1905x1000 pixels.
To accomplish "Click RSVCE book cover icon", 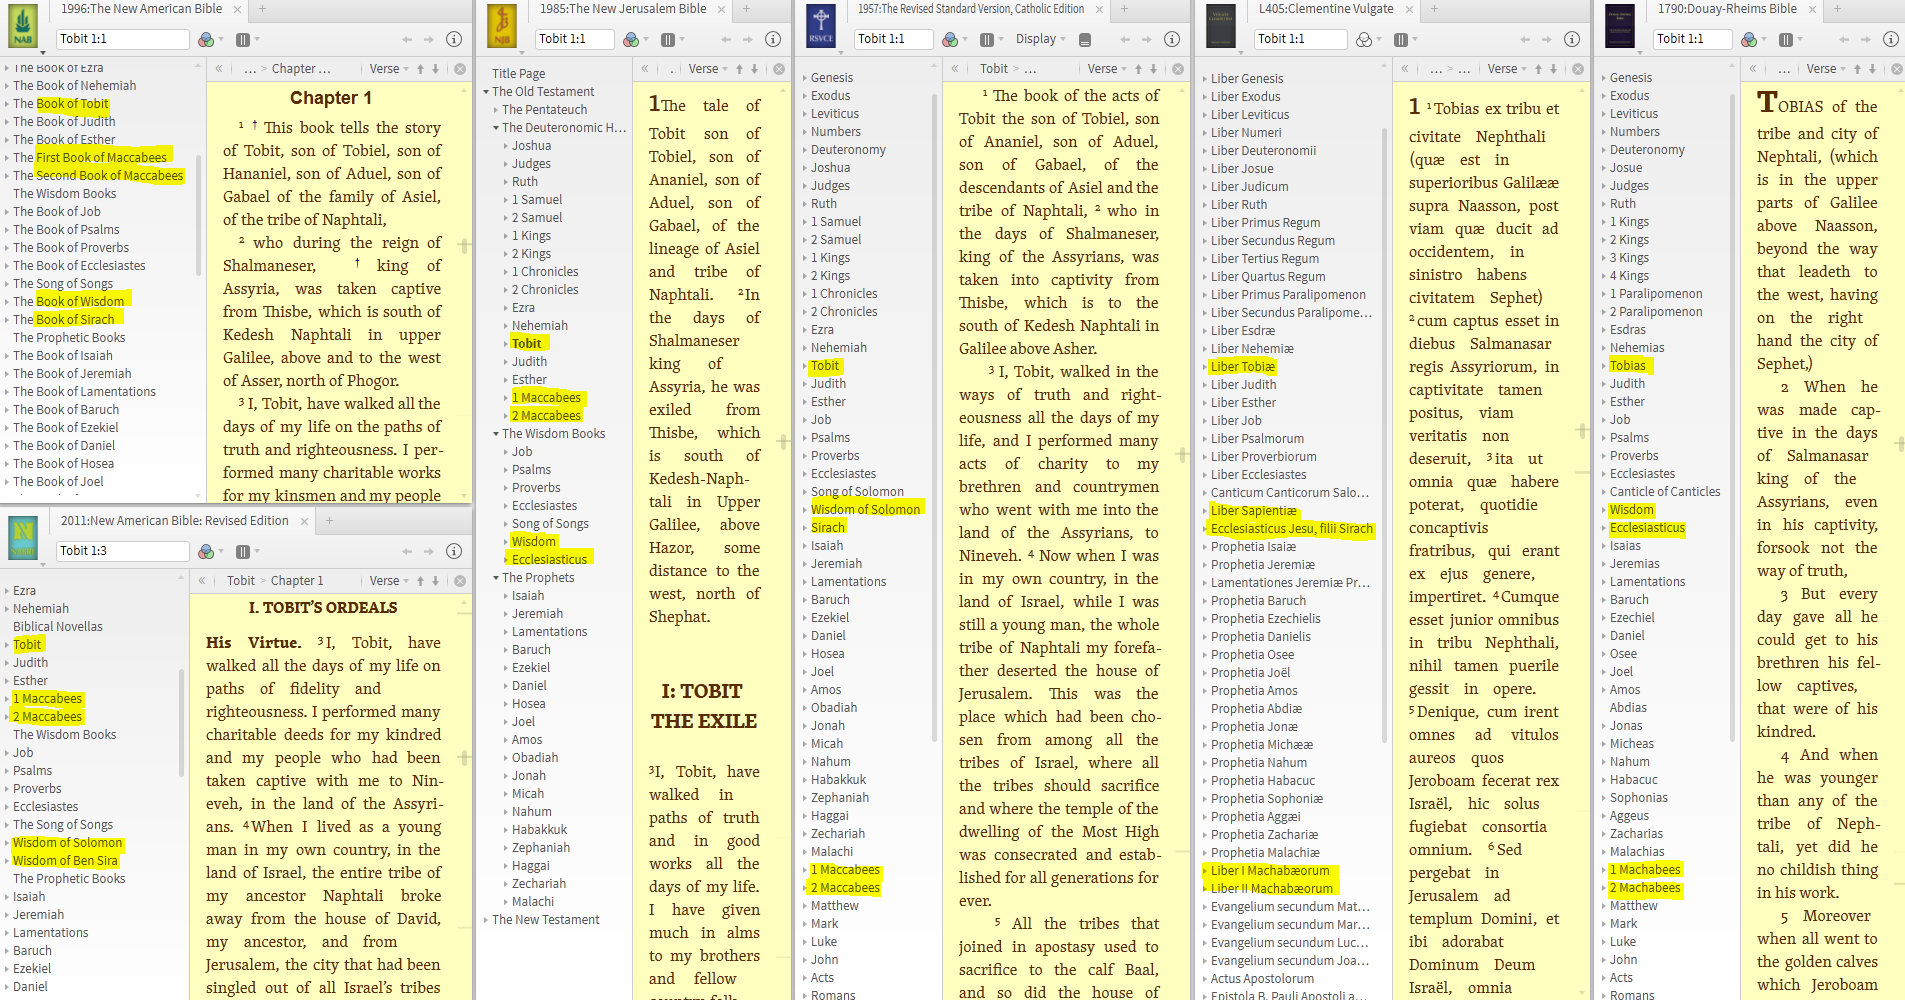I will point(821,26).
